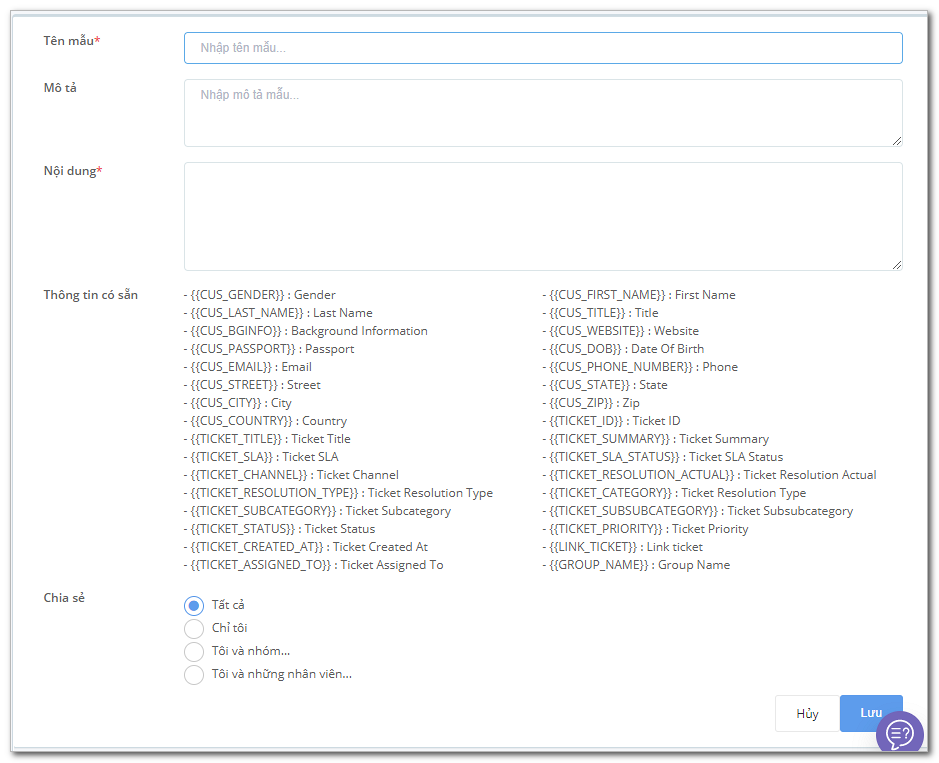Click the {{CUS_LAST_NAME}} : Last Name placeholder
The height and width of the screenshot is (763, 939).
click(278, 313)
